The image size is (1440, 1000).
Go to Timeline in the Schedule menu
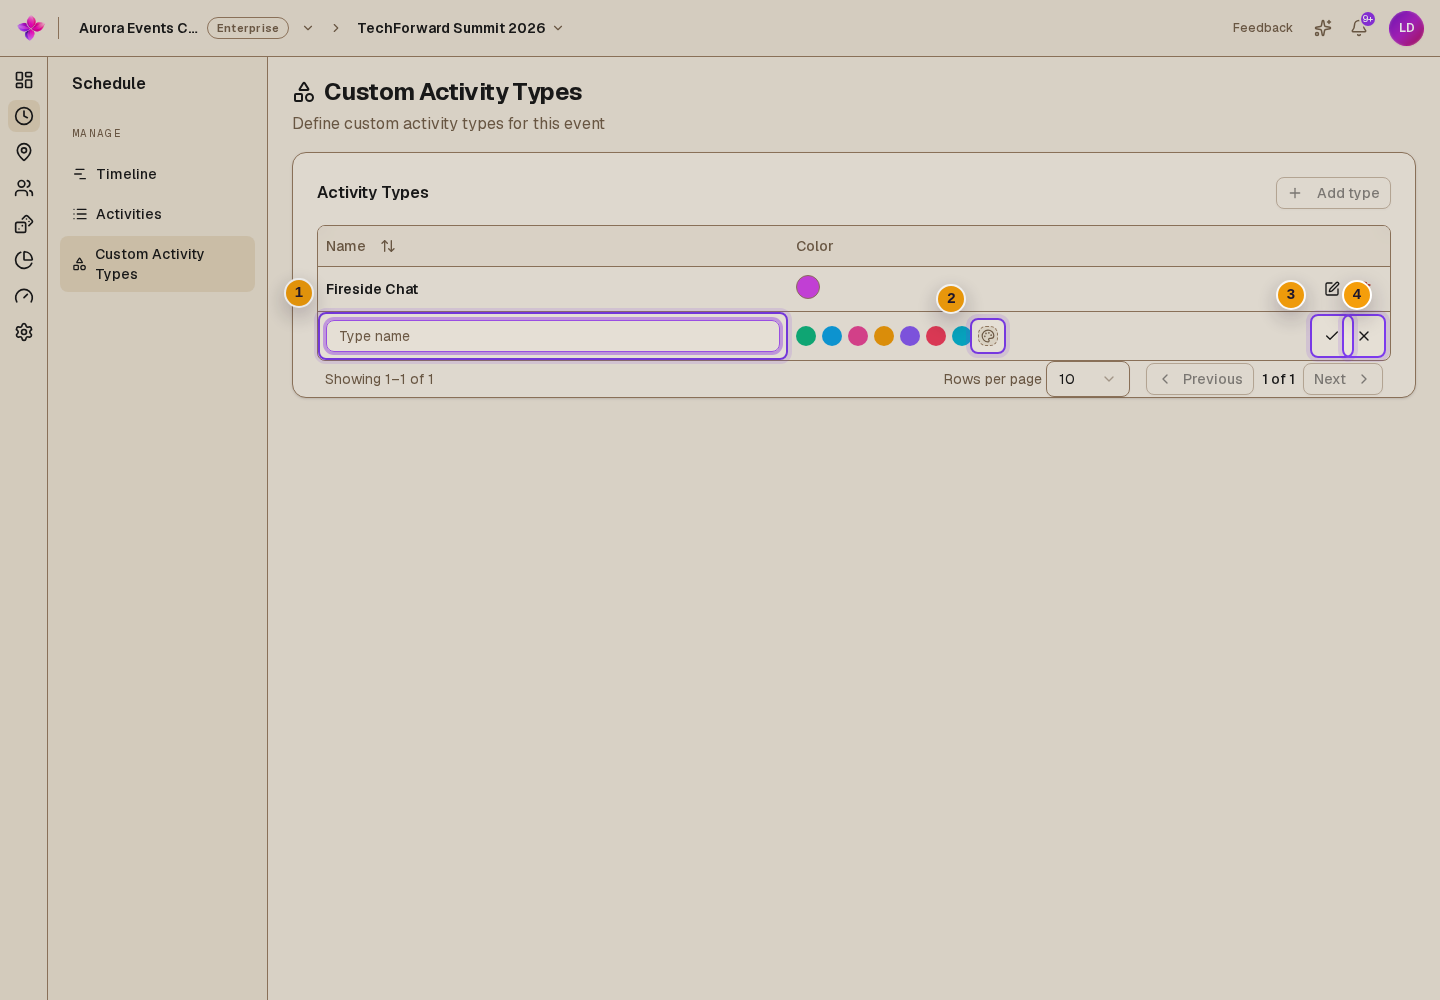tap(158, 174)
